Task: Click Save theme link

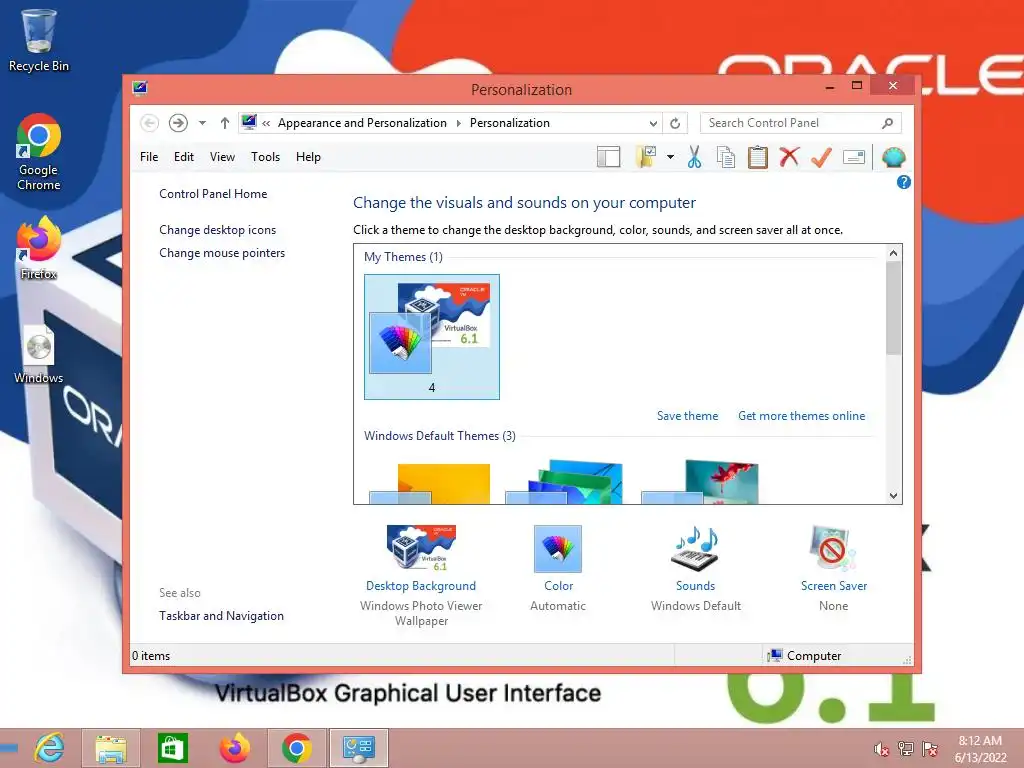Action: pos(687,416)
